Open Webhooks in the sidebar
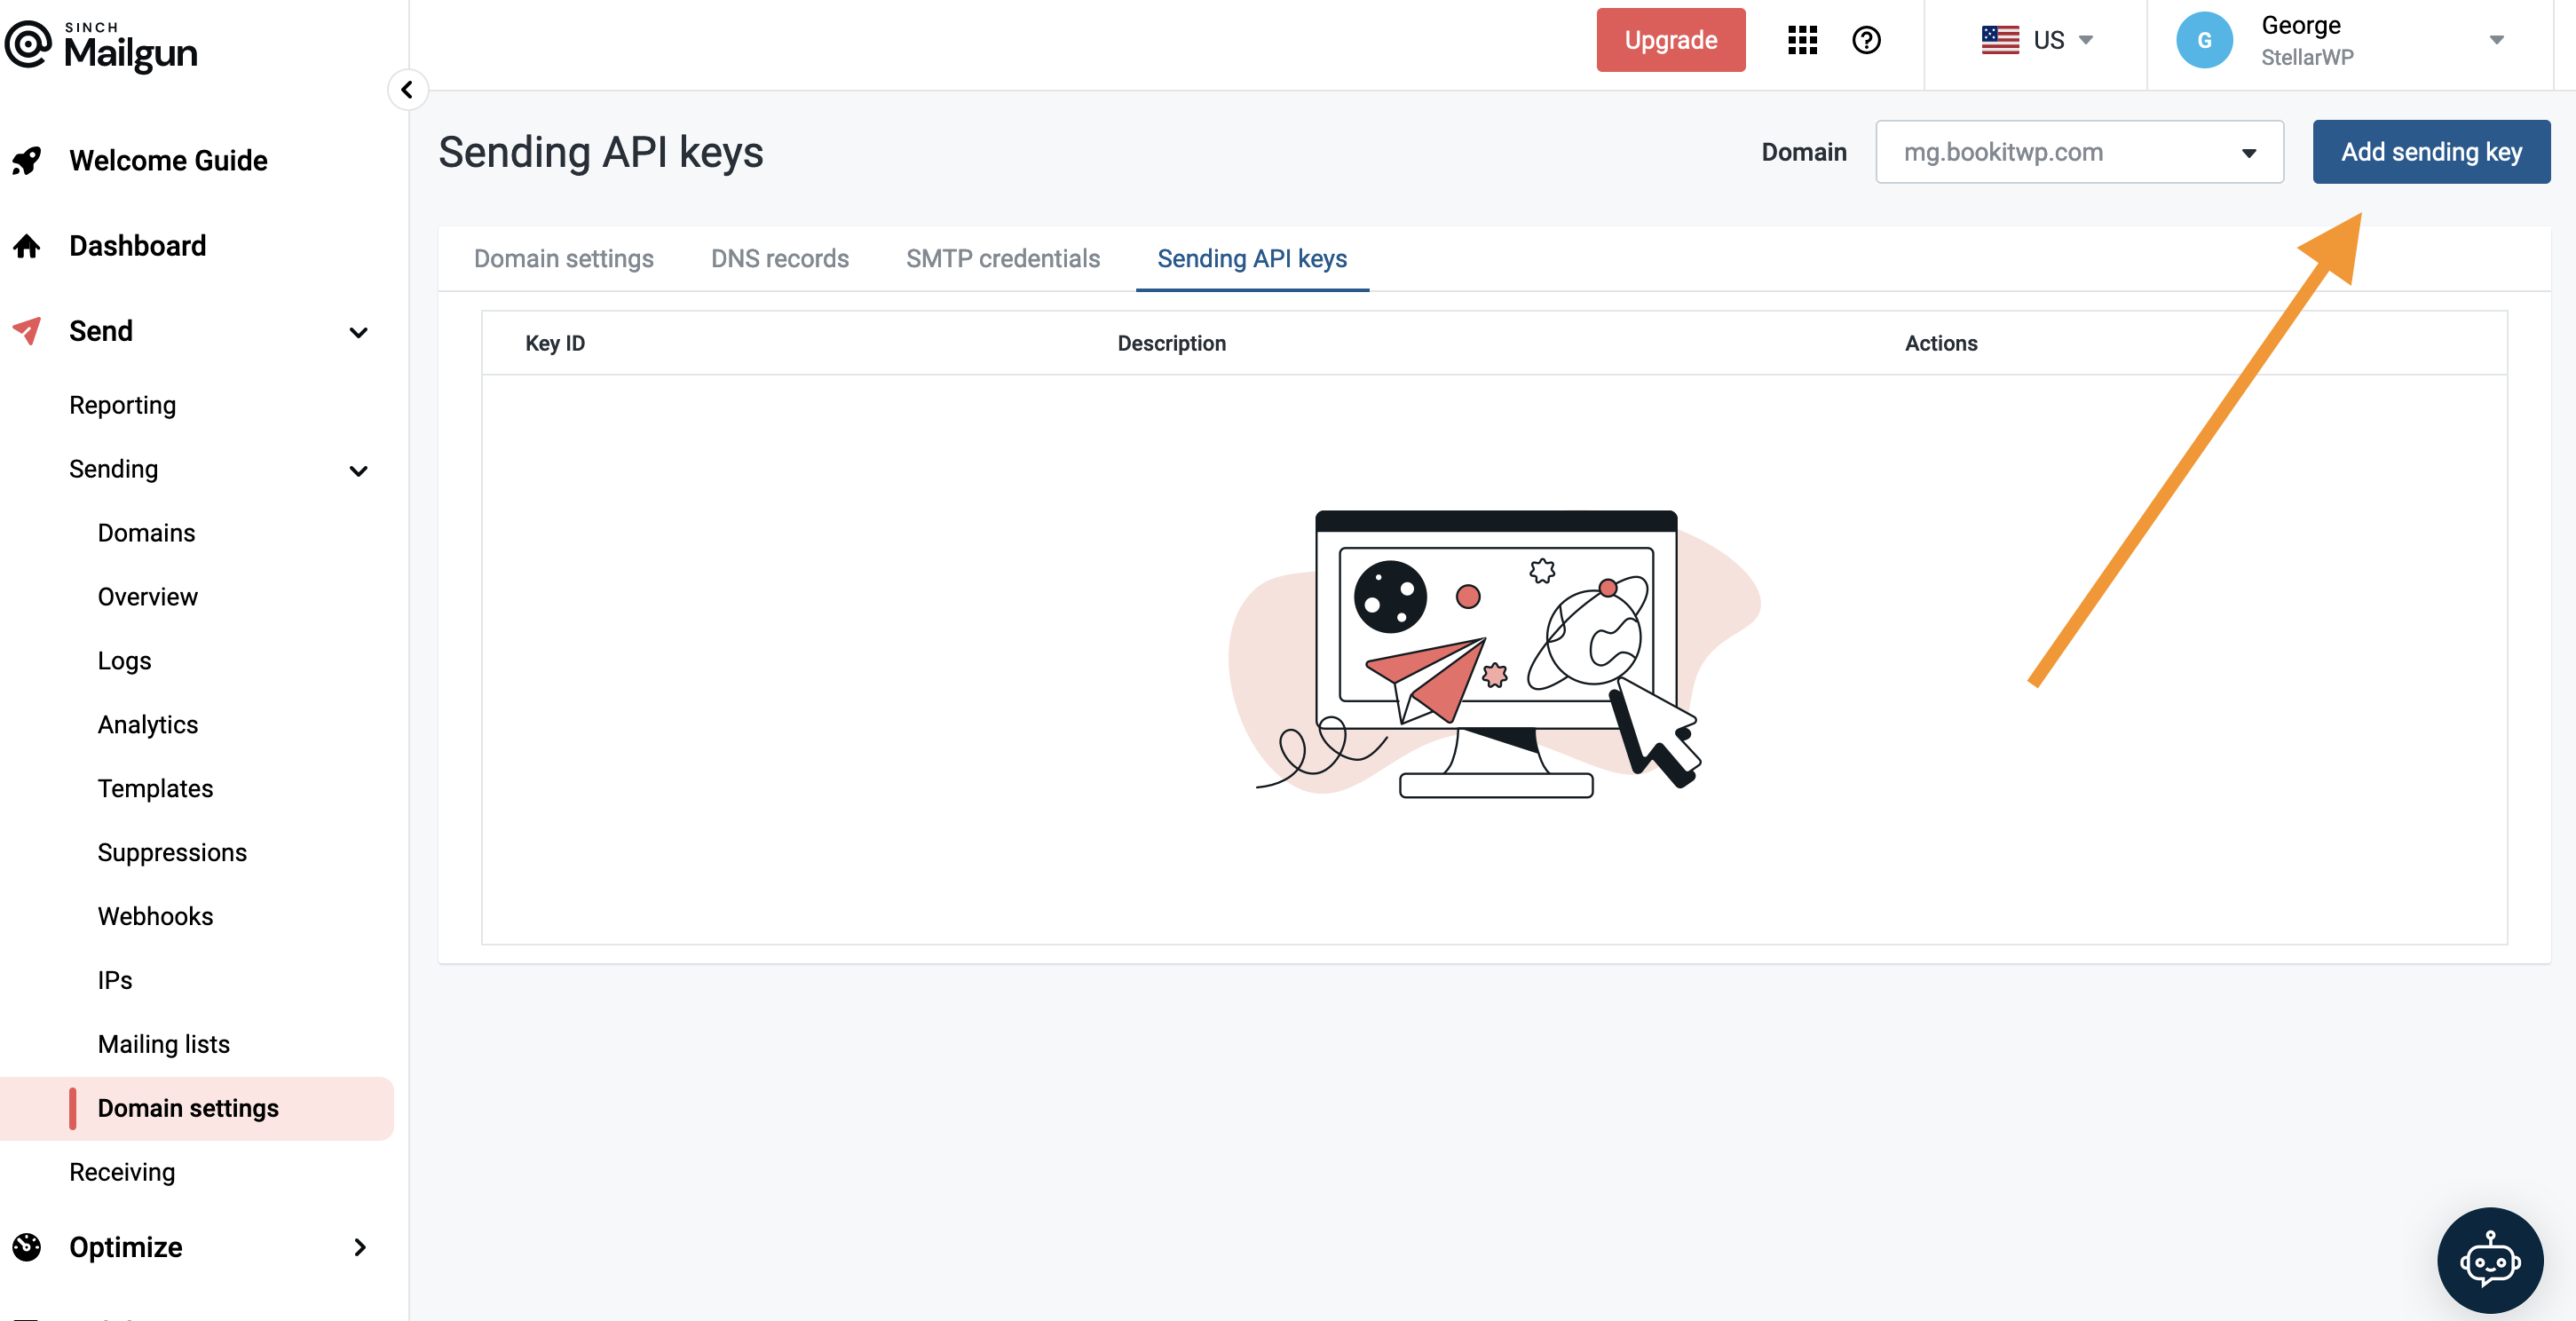The height and width of the screenshot is (1321, 2576). tap(155, 916)
